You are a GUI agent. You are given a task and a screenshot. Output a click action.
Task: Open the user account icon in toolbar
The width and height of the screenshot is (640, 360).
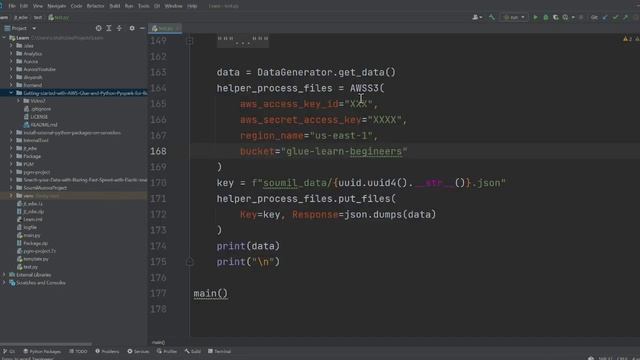pos(476,18)
